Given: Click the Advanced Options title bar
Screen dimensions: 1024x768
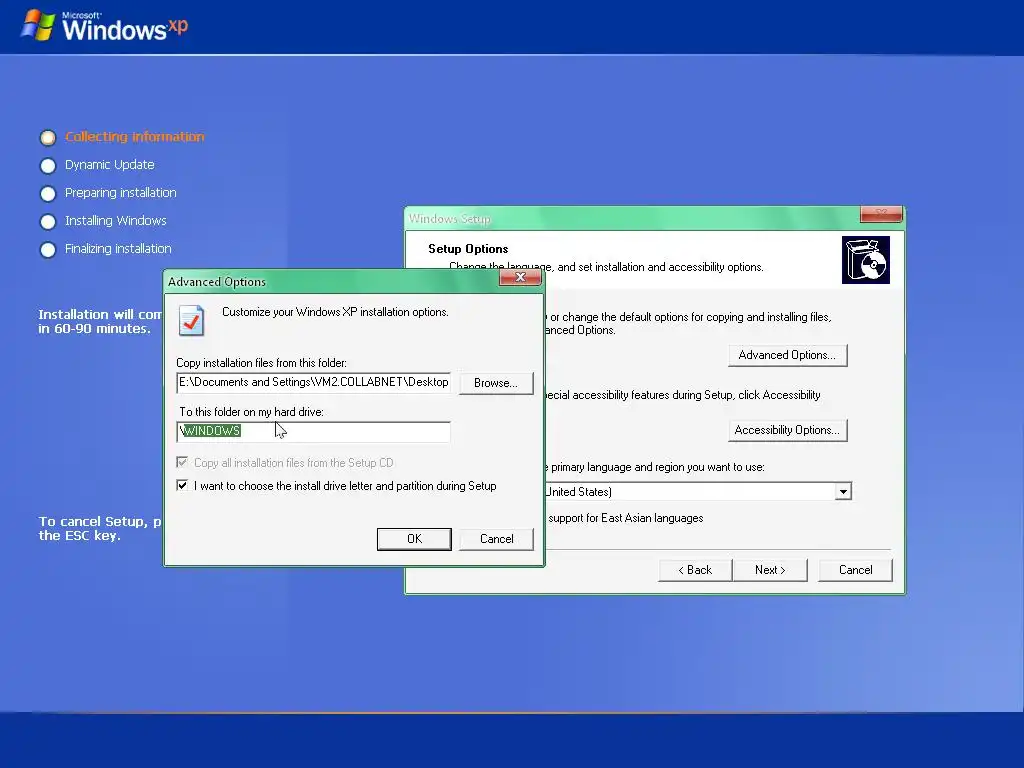Looking at the screenshot, I should [x=330, y=281].
